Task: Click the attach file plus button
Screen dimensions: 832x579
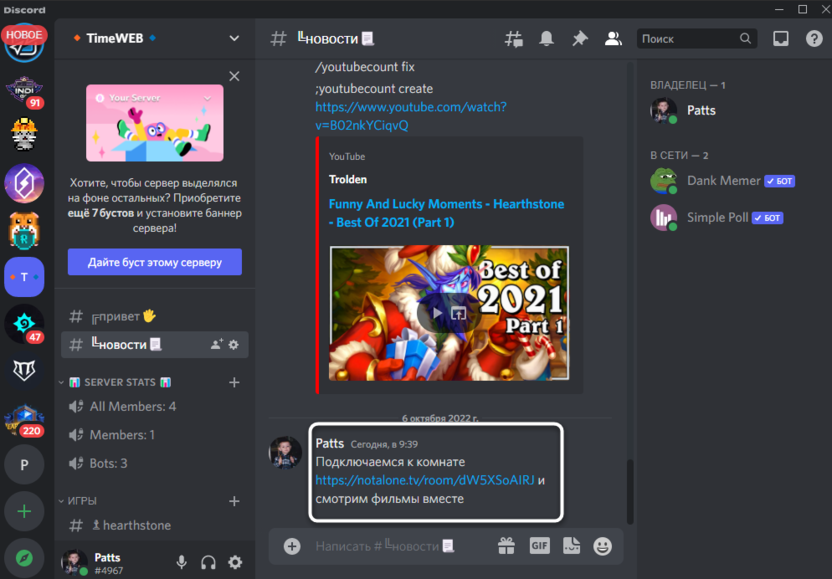Action: coord(292,546)
